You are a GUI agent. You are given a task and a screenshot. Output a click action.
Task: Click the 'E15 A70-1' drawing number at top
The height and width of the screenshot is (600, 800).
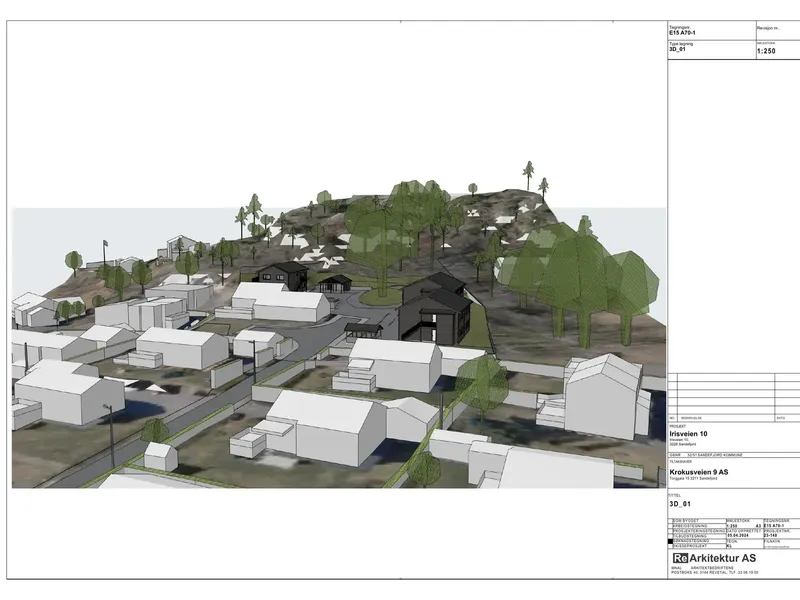pyautogui.click(x=682, y=33)
